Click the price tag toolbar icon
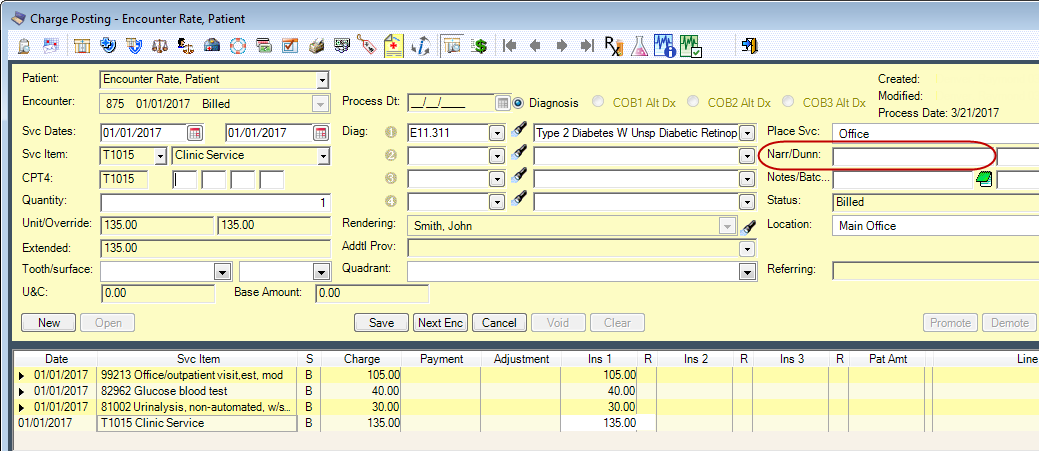Image resolution: width=1039 pixels, height=451 pixels. click(366, 46)
